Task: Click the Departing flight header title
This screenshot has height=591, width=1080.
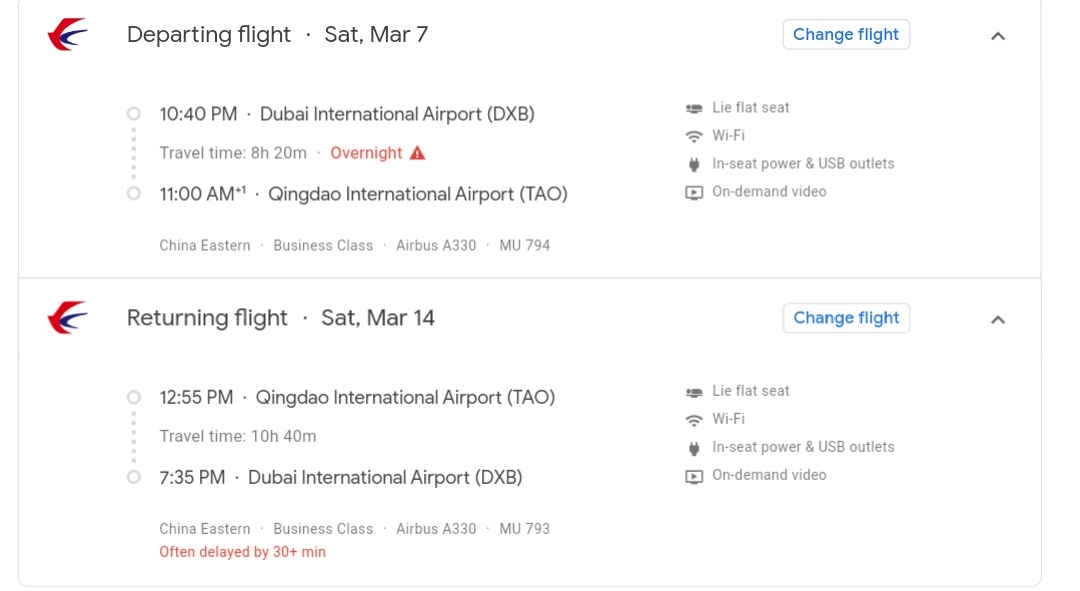Action: tap(208, 35)
